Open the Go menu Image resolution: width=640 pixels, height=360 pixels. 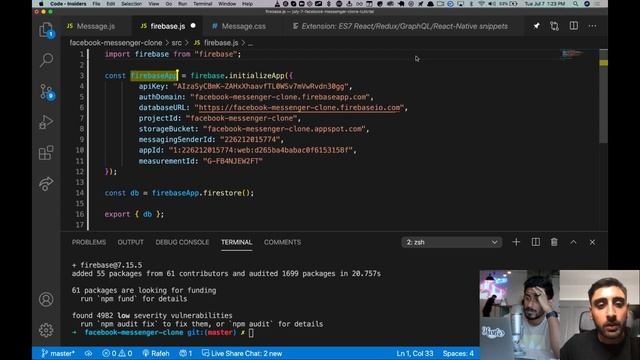coord(169,4)
